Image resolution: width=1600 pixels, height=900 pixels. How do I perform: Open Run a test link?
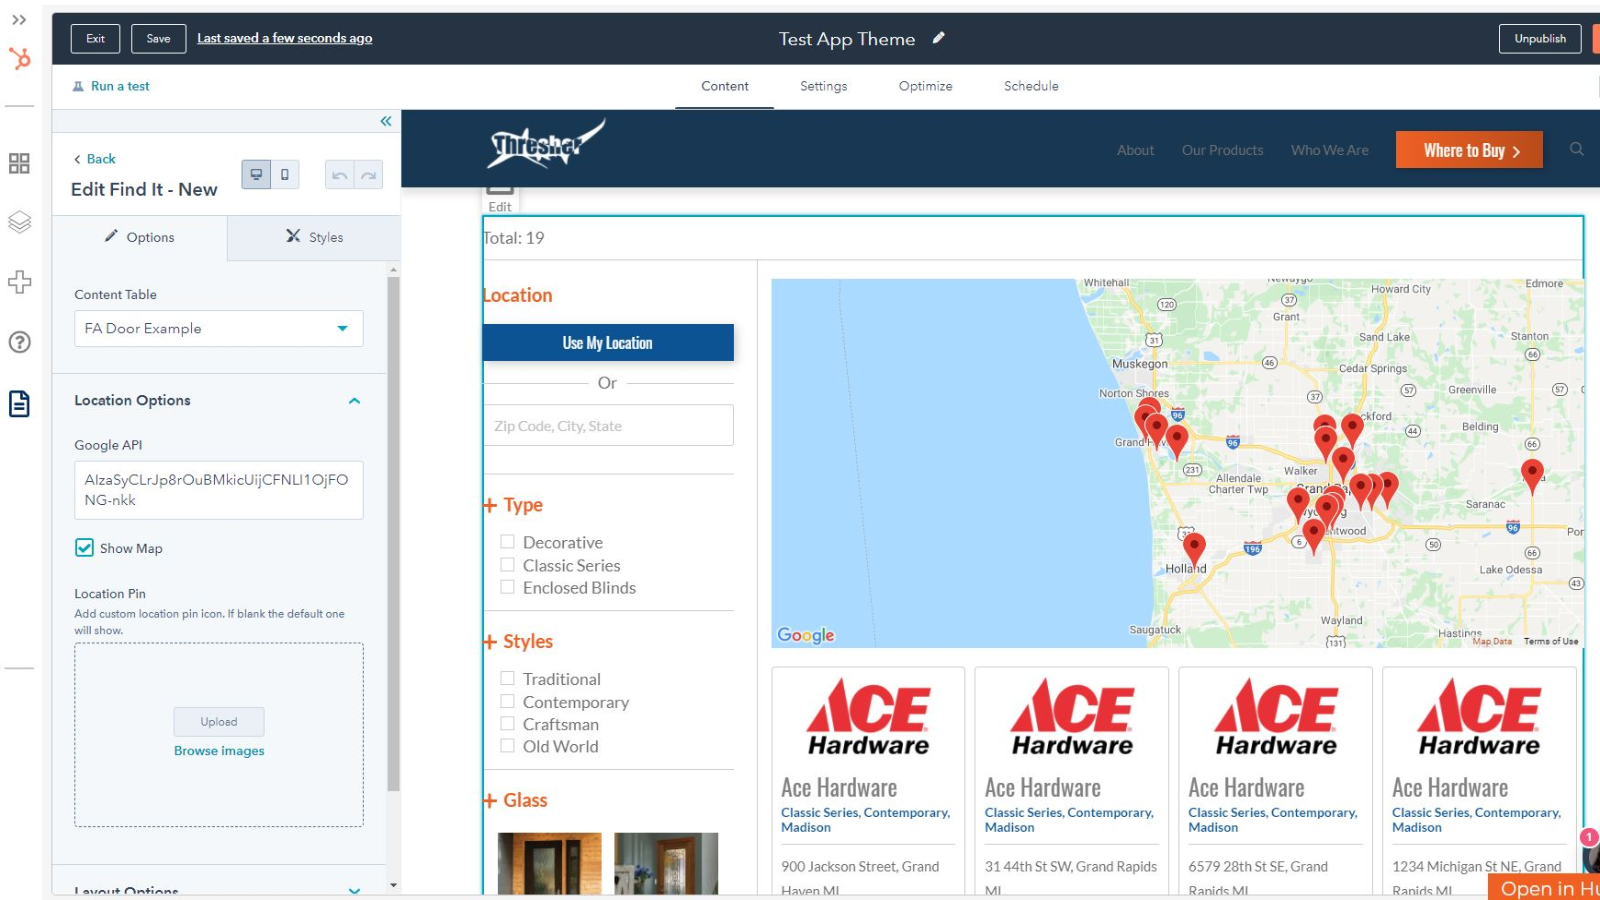120,86
